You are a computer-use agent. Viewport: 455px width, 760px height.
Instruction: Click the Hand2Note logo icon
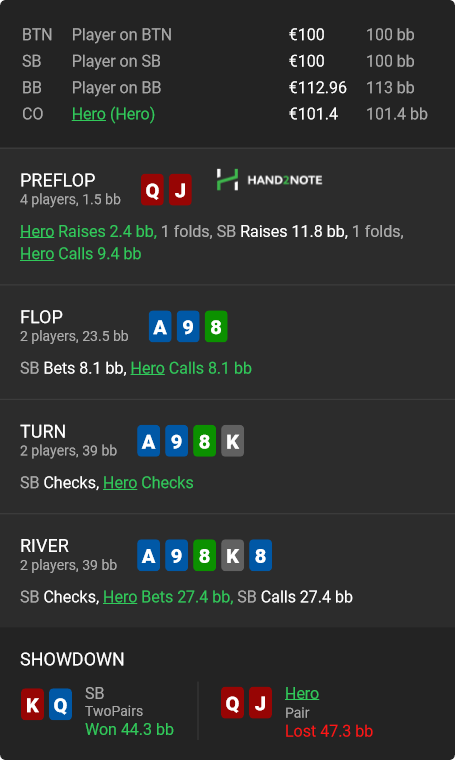point(227,180)
